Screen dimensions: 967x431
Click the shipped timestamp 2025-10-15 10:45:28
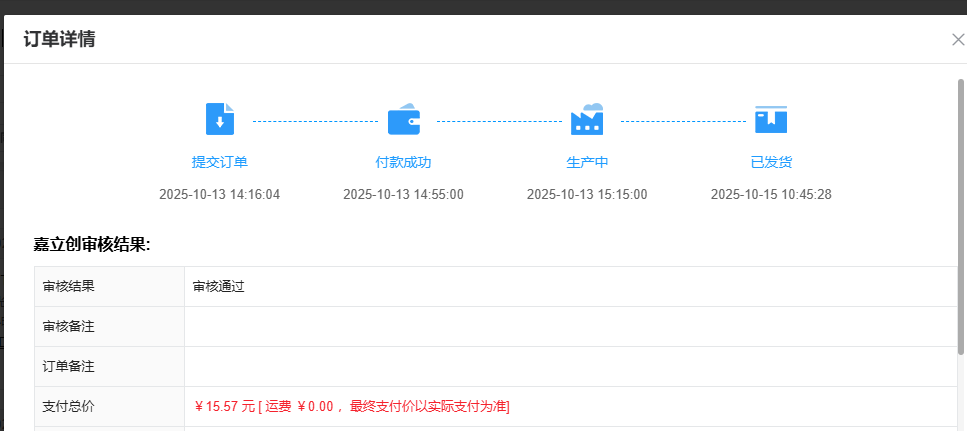771,194
